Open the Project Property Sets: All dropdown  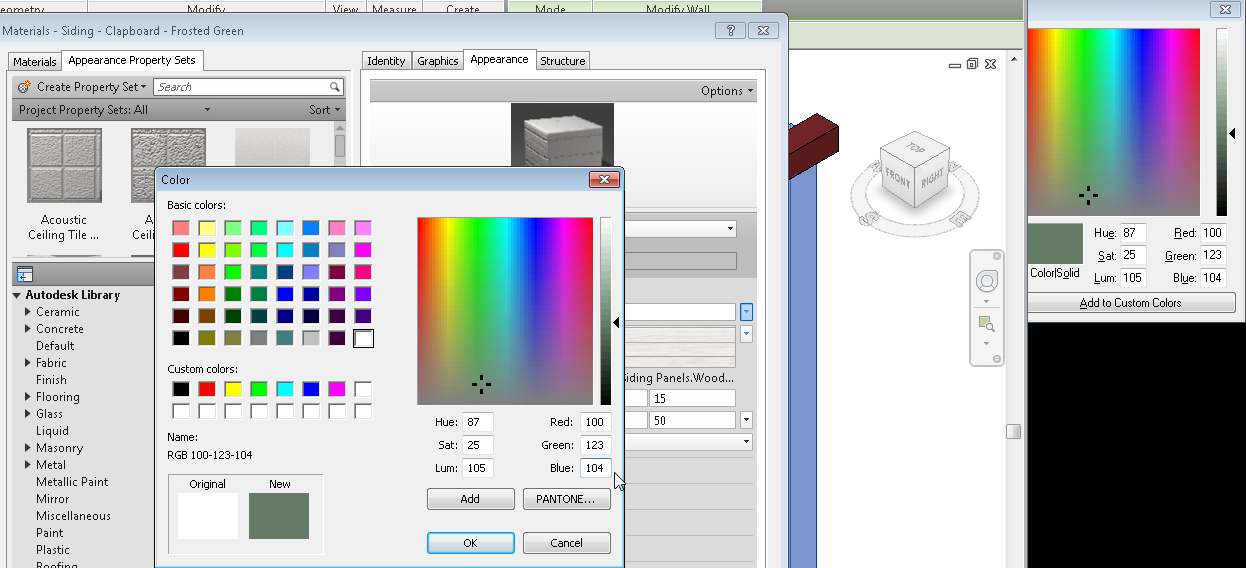pos(207,110)
